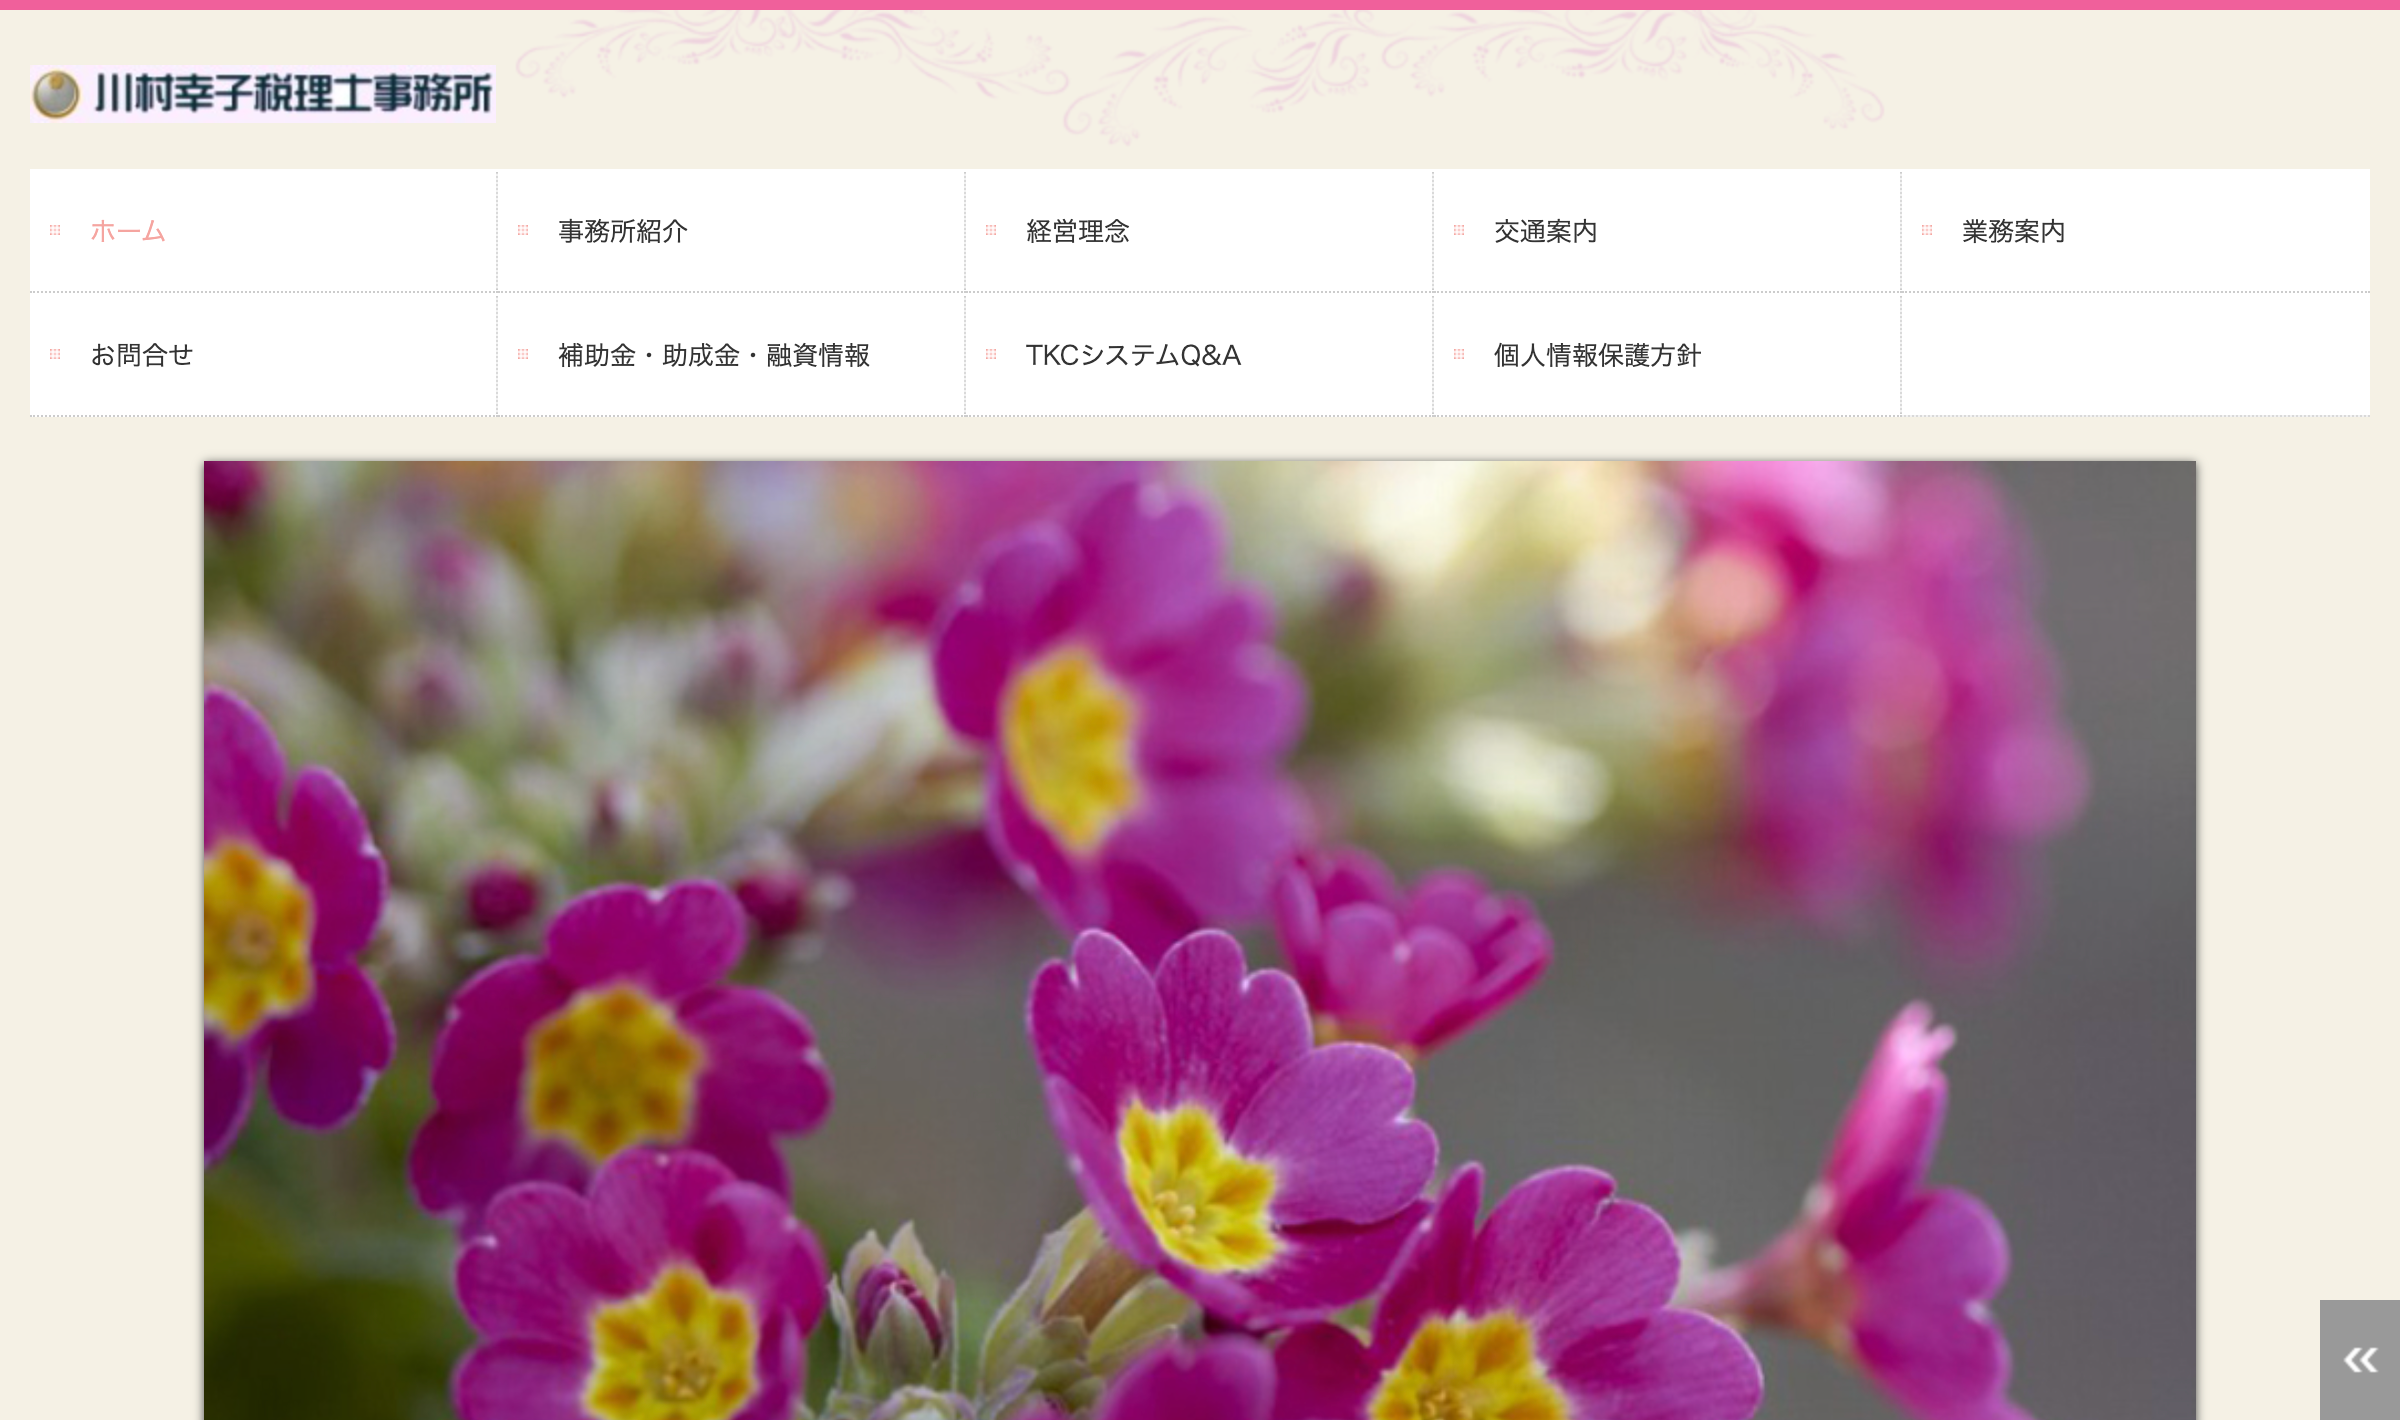The image size is (2400, 1420).
Task: Click dotted bullet icon beside 事務所紹介
Action: [x=523, y=231]
